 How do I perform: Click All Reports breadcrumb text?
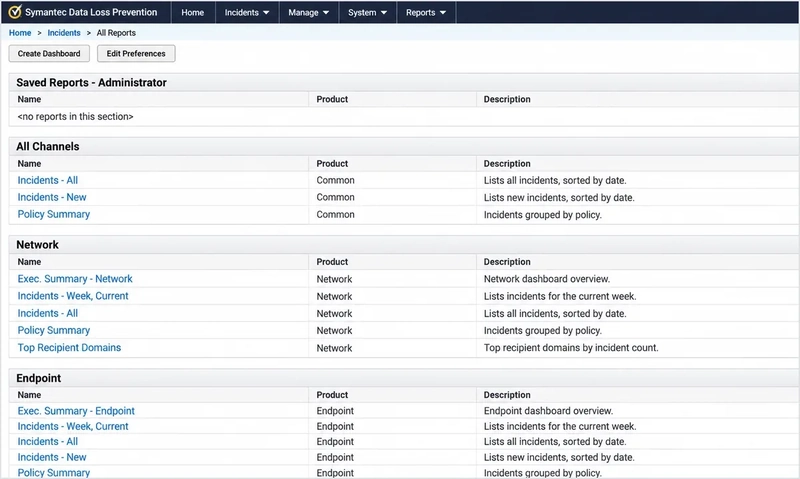click(116, 33)
